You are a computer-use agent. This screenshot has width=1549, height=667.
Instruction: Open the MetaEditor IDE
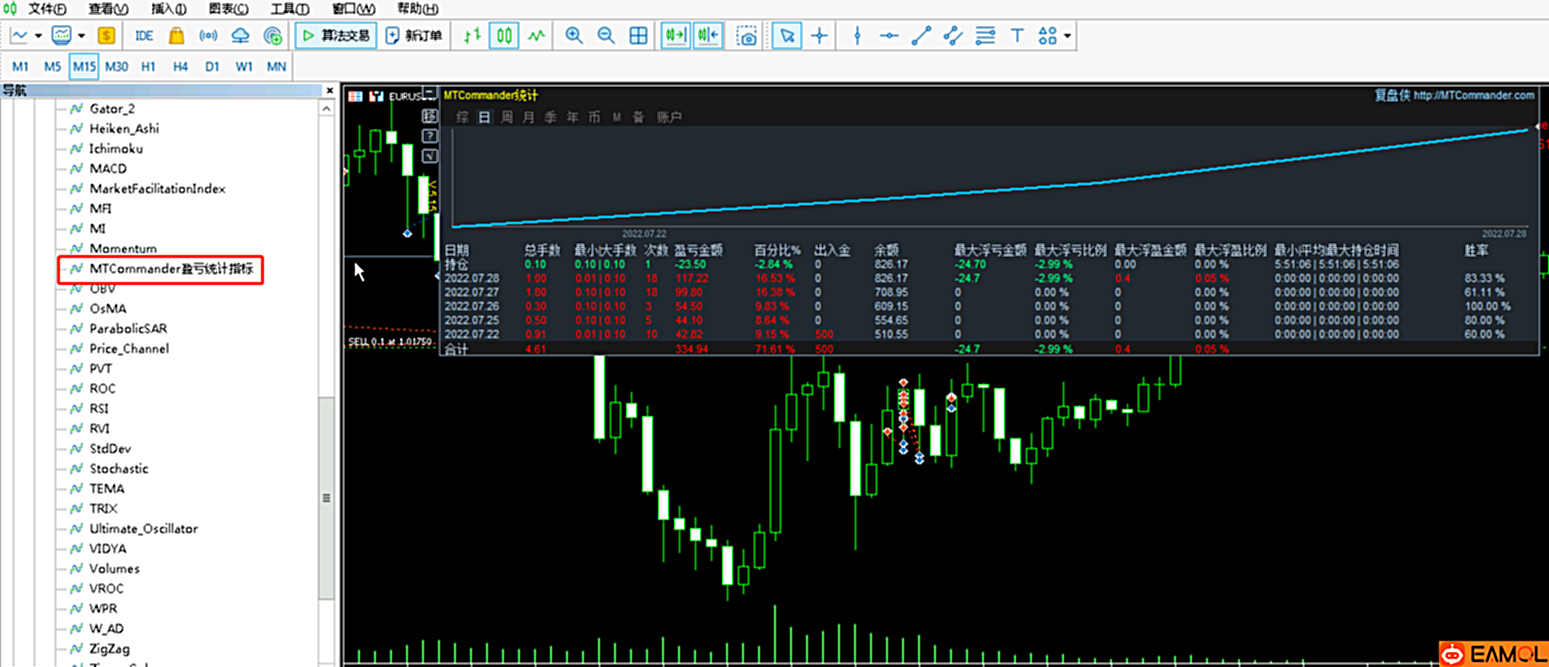(x=144, y=36)
